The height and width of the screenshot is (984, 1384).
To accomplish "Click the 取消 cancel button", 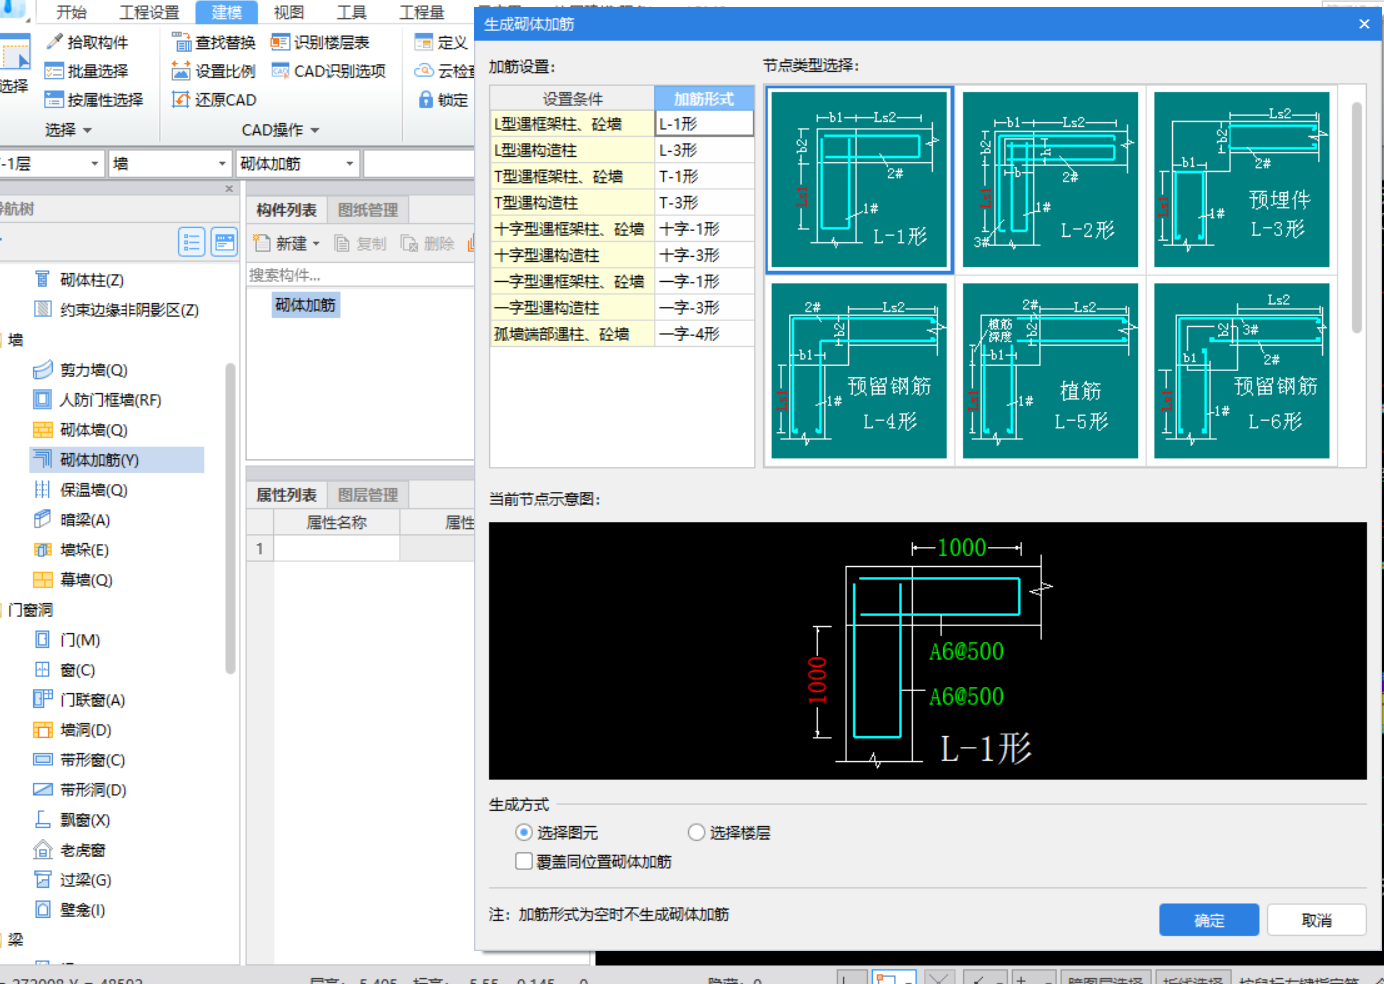I will tap(1317, 920).
